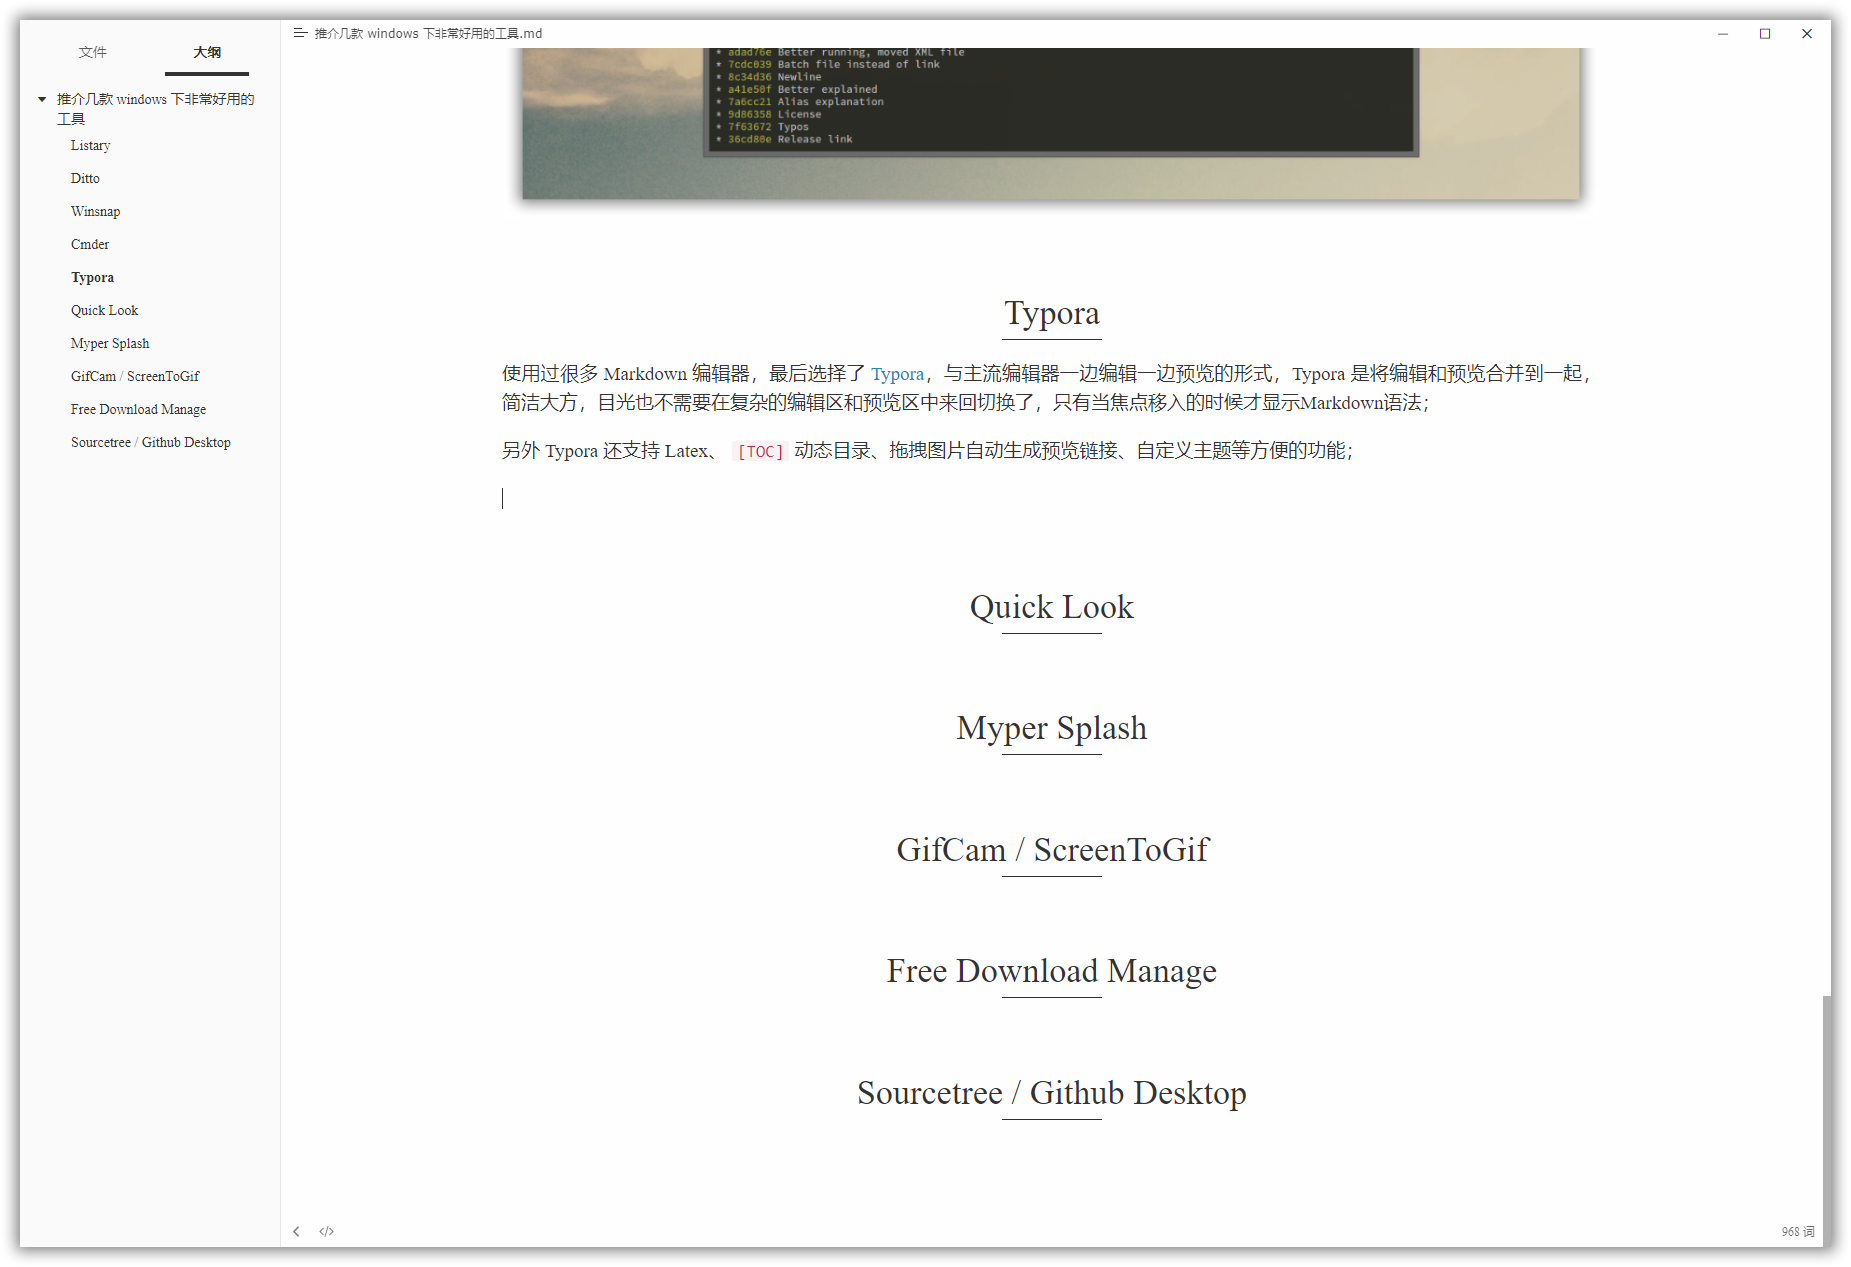Place cursor in the Quick Look heading
1851x1267 pixels.
coord(1051,607)
